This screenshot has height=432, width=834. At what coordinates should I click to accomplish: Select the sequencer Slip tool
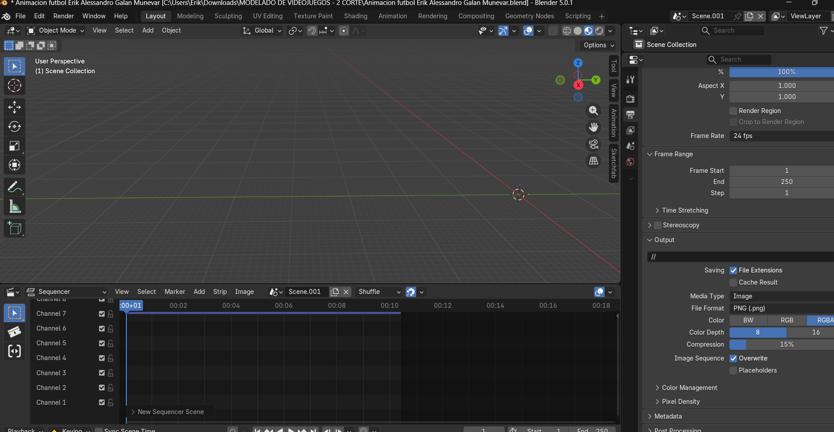coord(14,351)
